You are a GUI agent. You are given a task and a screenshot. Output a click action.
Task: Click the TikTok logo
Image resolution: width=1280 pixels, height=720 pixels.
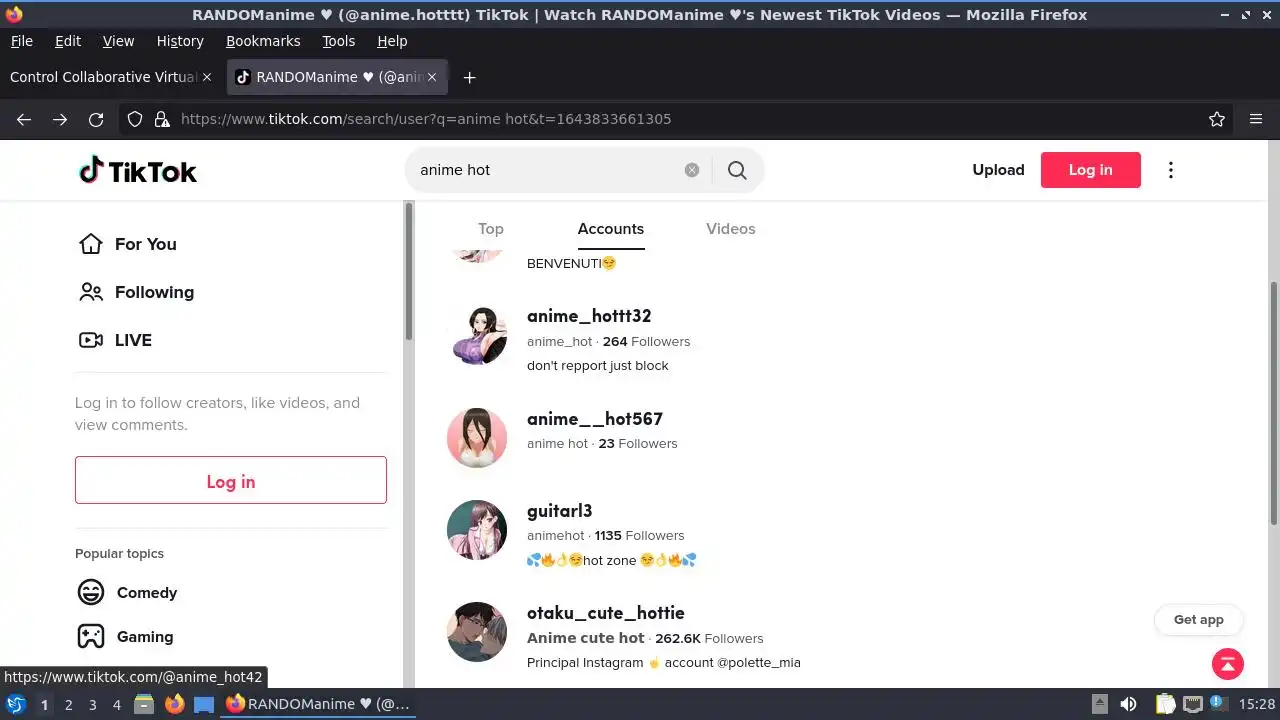[138, 171]
